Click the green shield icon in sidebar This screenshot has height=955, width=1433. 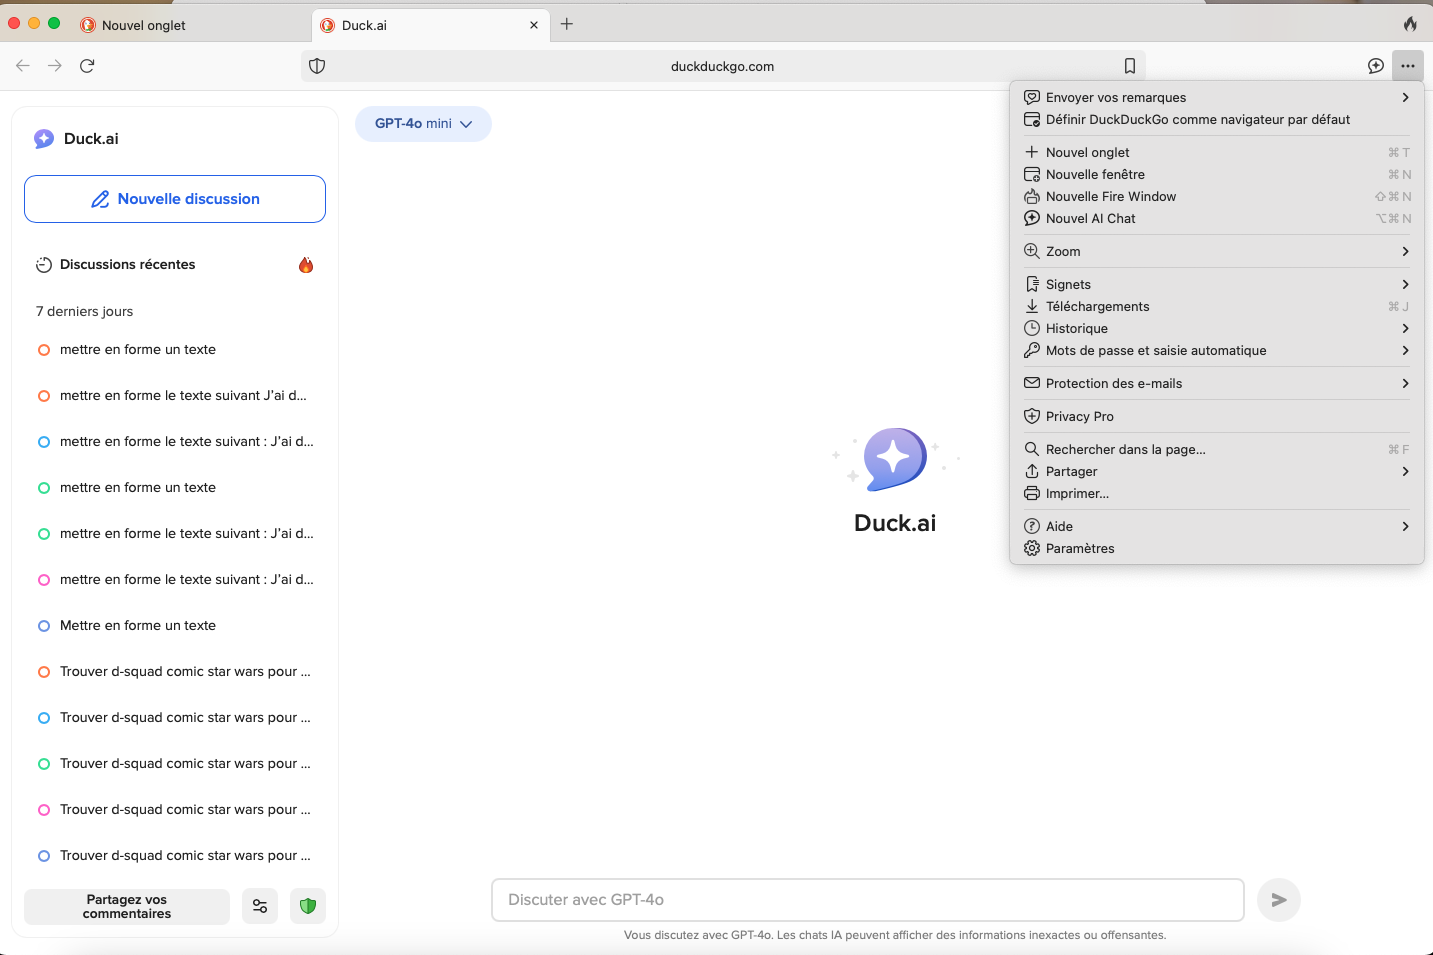coord(308,906)
